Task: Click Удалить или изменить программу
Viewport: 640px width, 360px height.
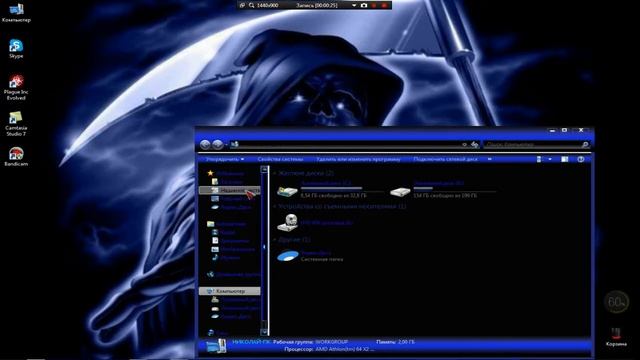Action: (x=358, y=159)
